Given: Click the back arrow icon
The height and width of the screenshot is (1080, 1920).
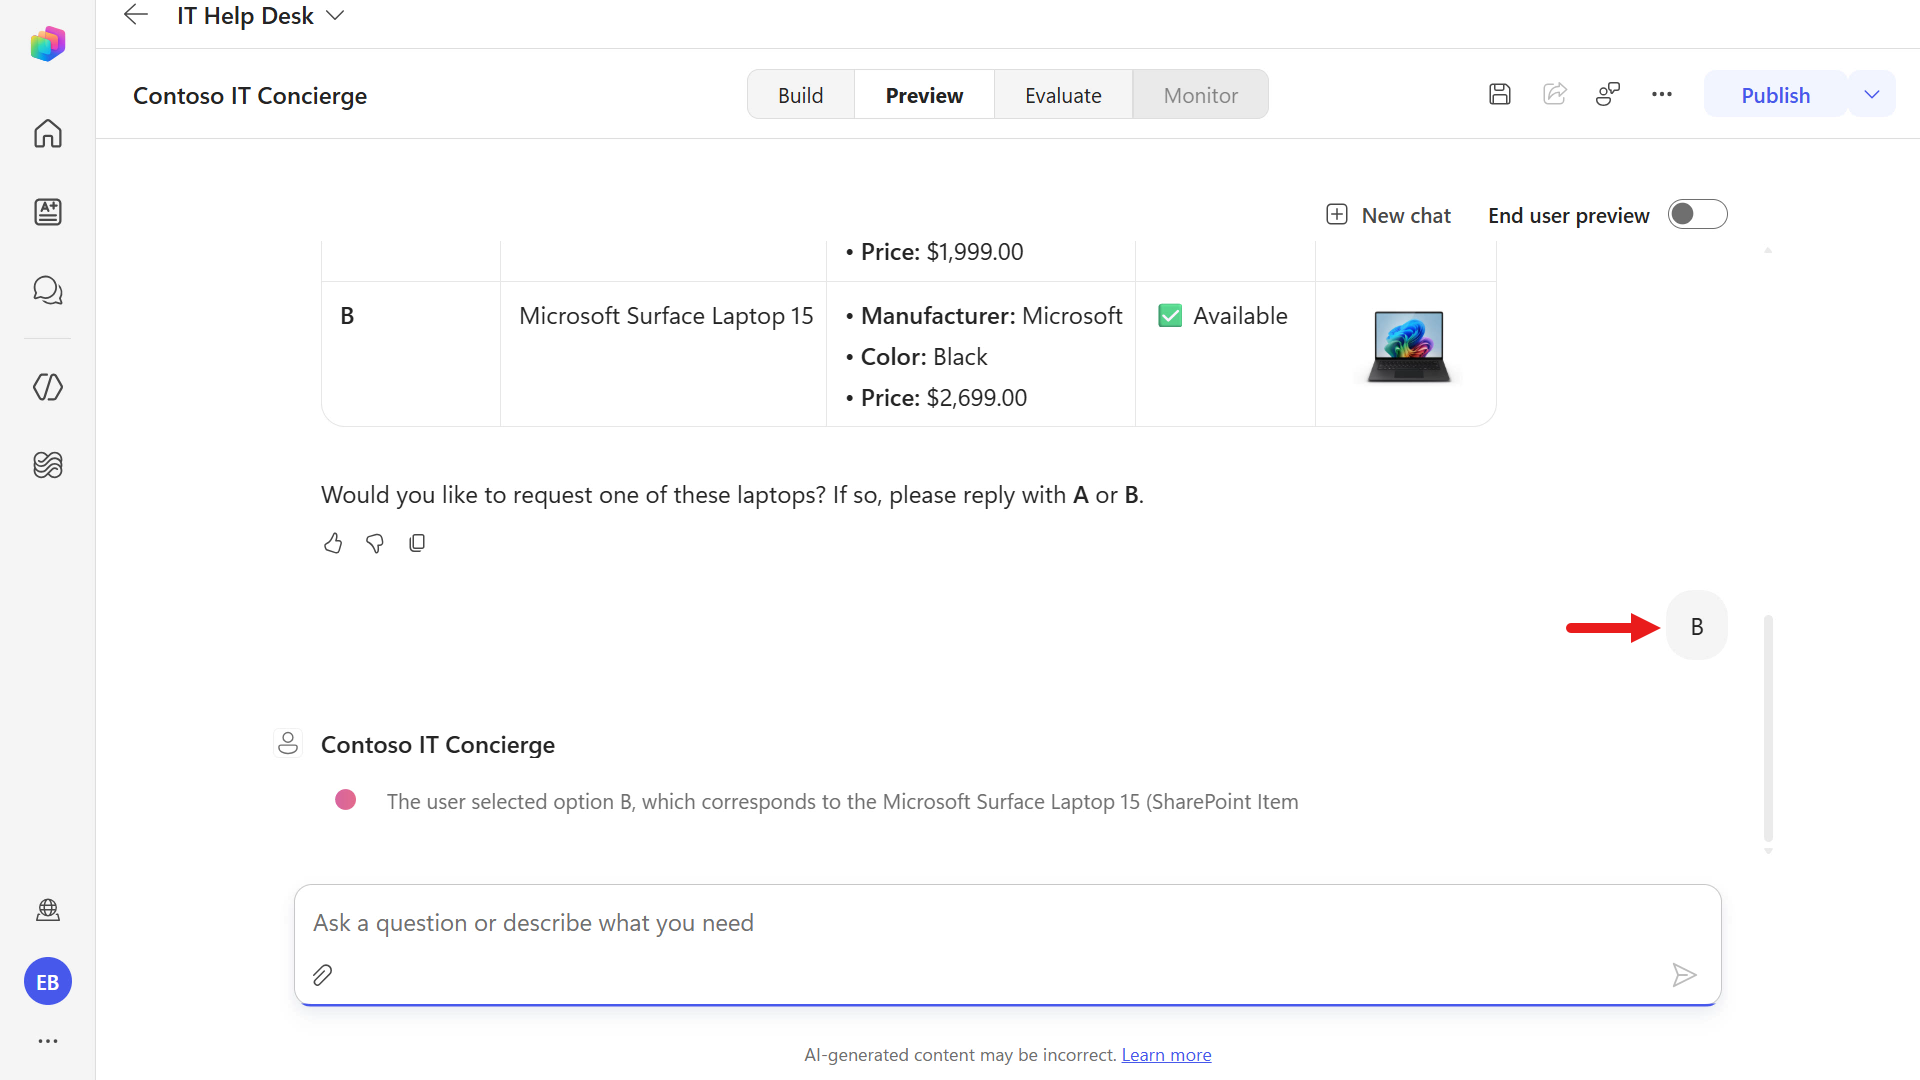Looking at the screenshot, I should 135,15.
